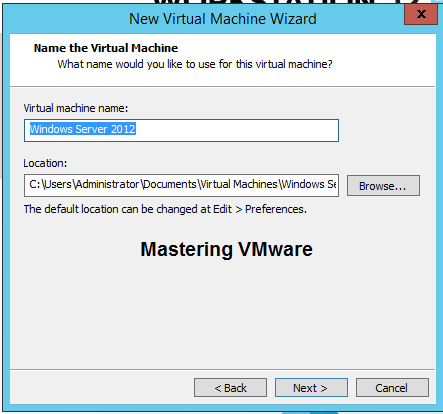Click the 'What name would you like' prompt
This screenshot has width=443, height=414.
(x=195, y=64)
